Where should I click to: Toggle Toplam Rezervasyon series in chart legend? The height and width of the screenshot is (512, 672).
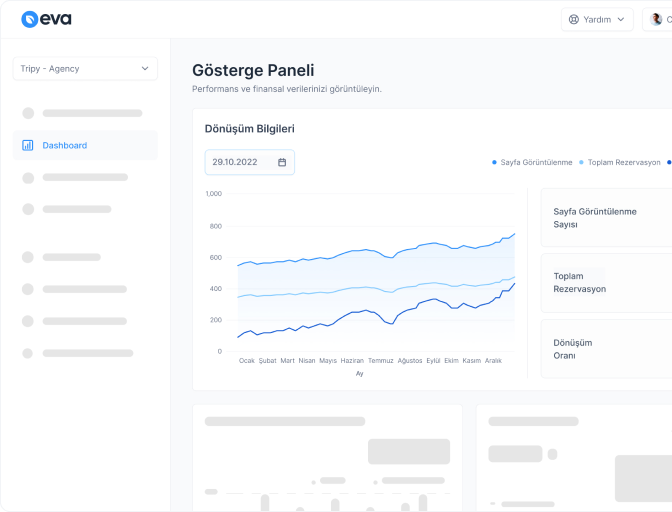point(624,162)
